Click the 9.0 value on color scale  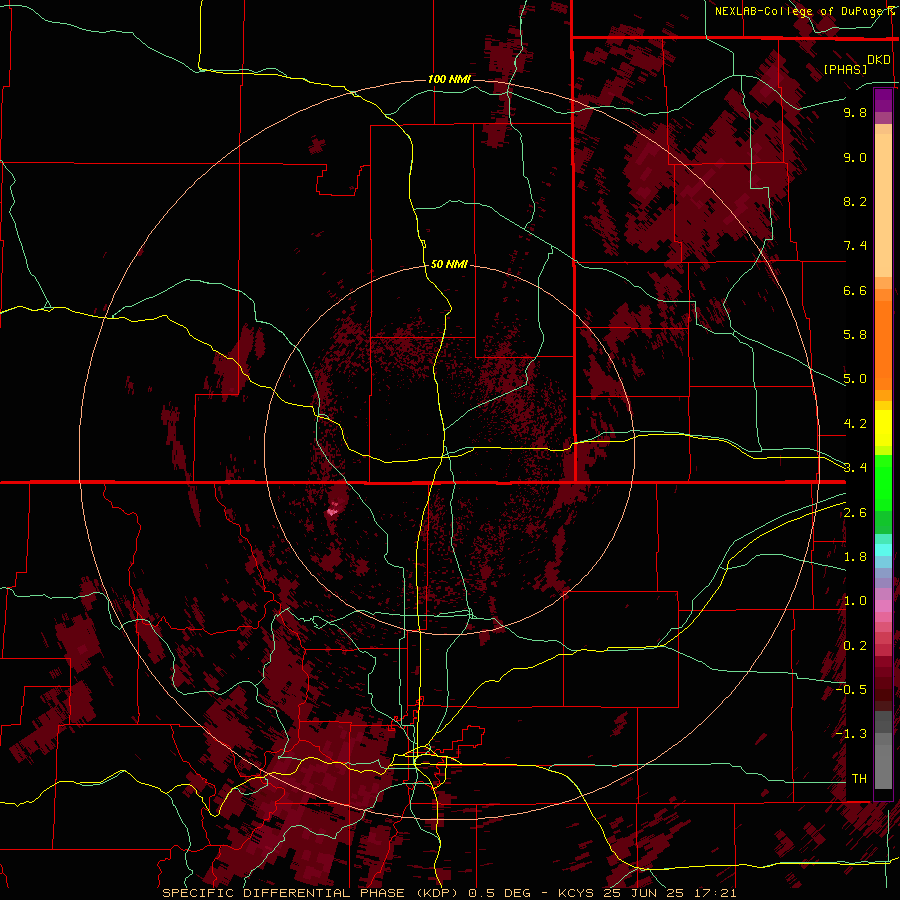click(x=855, y=157)
